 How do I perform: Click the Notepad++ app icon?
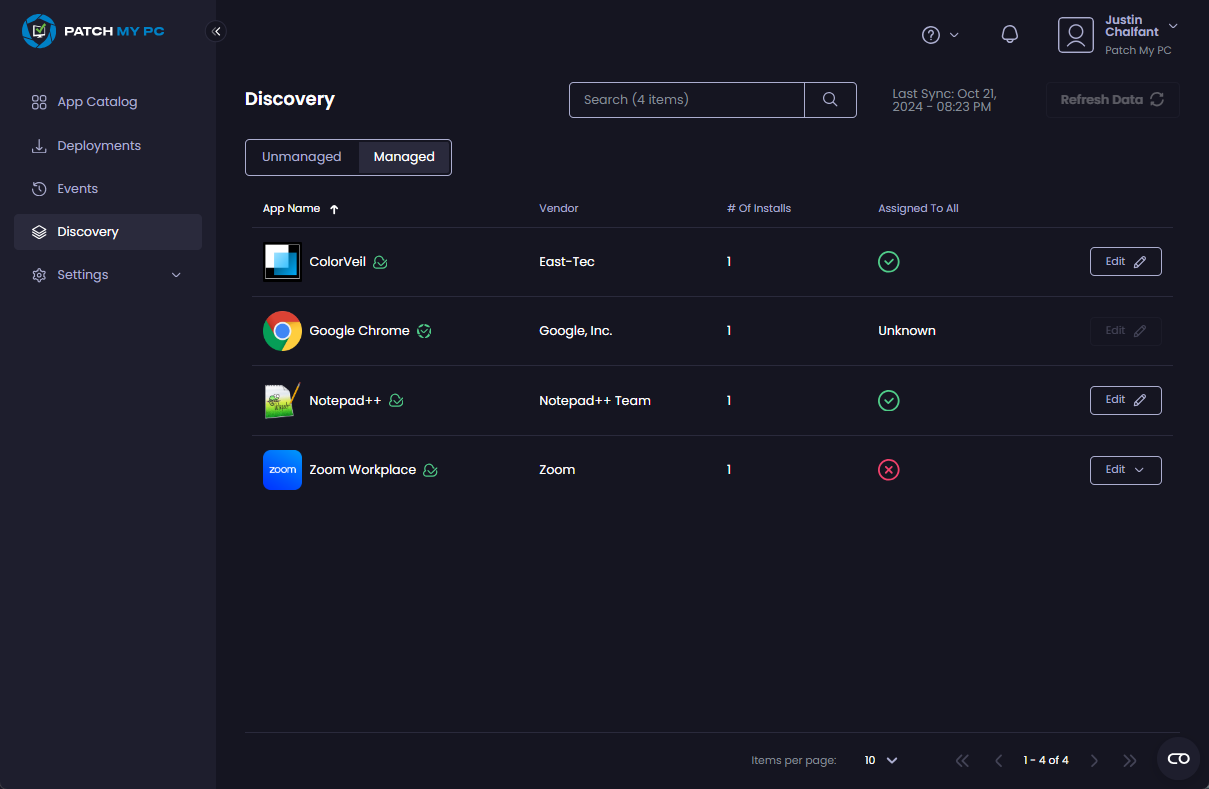(x=282, y=401)
